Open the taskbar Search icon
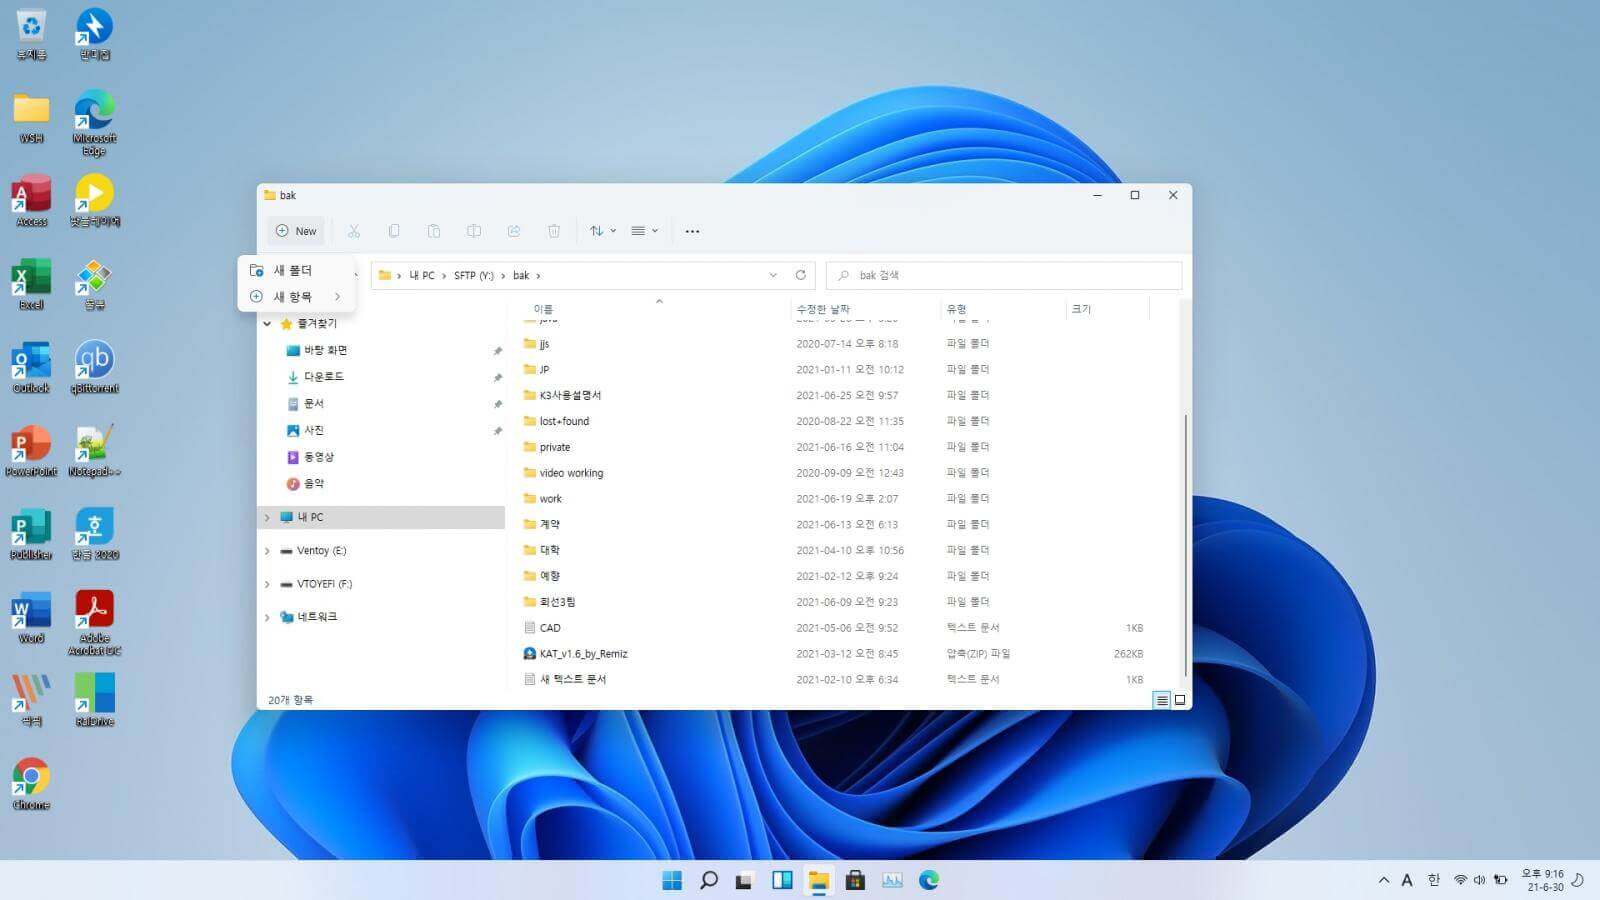This screenshot has width=1600, height=900. 709,880
